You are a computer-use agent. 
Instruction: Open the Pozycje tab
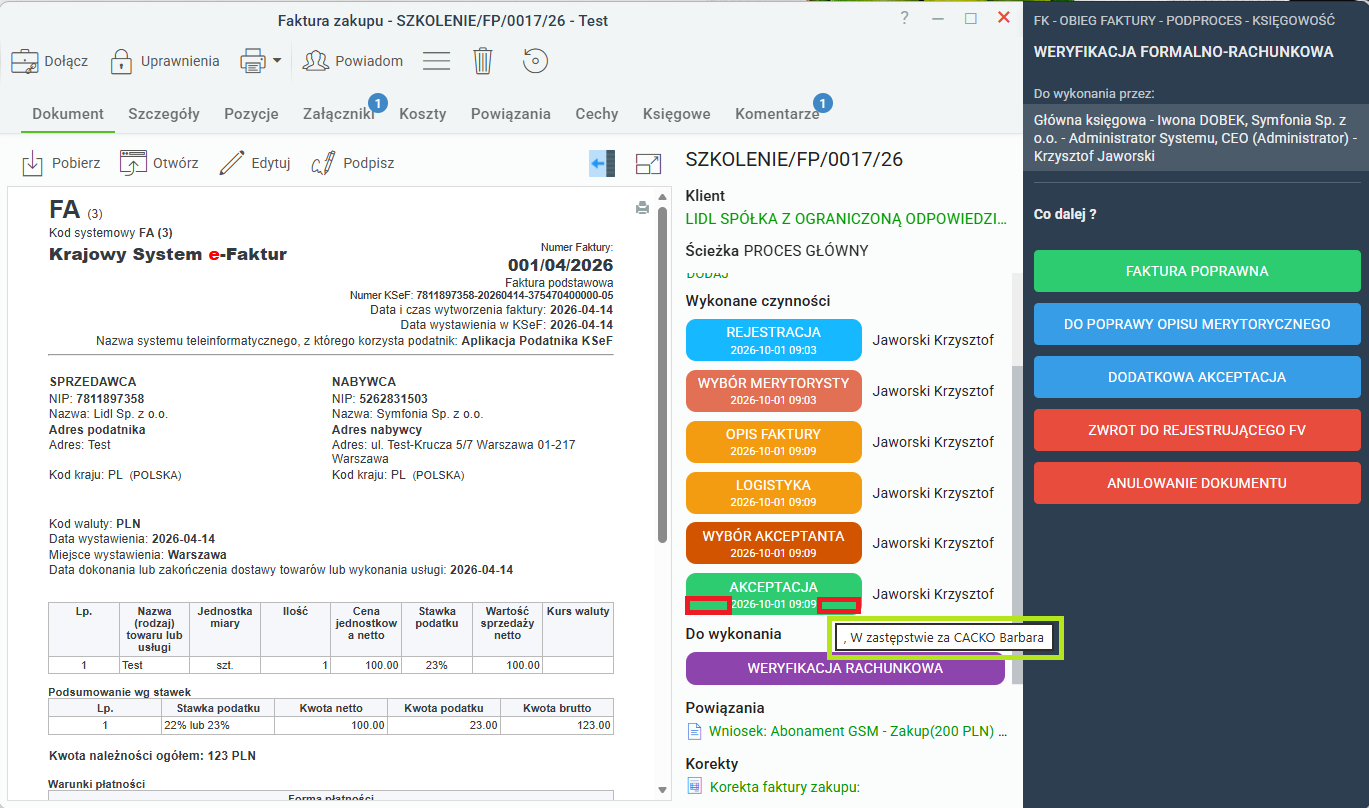click(251, 114)
